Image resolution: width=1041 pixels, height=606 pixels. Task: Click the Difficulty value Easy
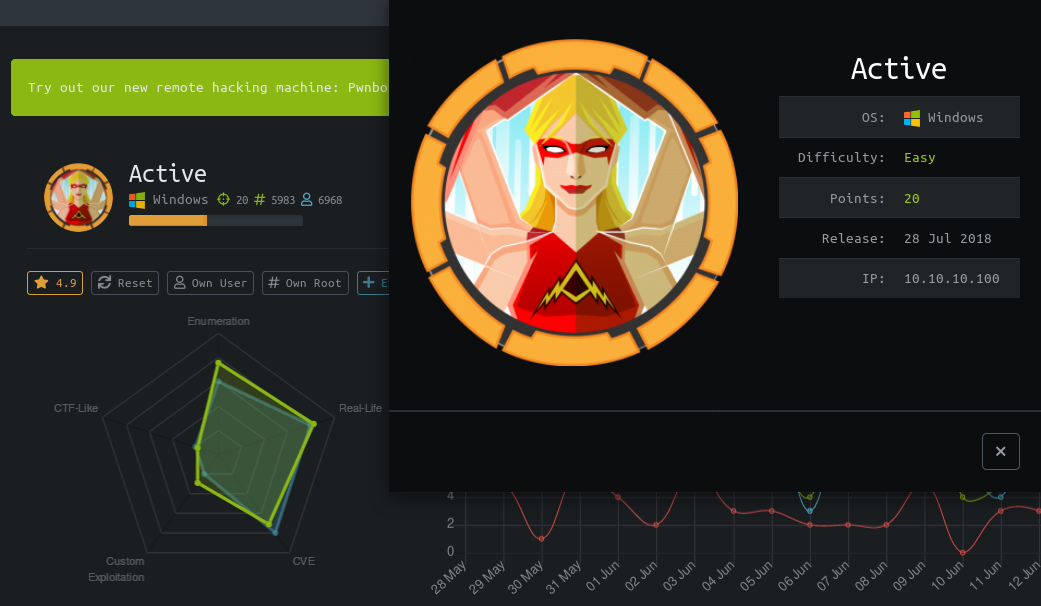pos(920,158)
